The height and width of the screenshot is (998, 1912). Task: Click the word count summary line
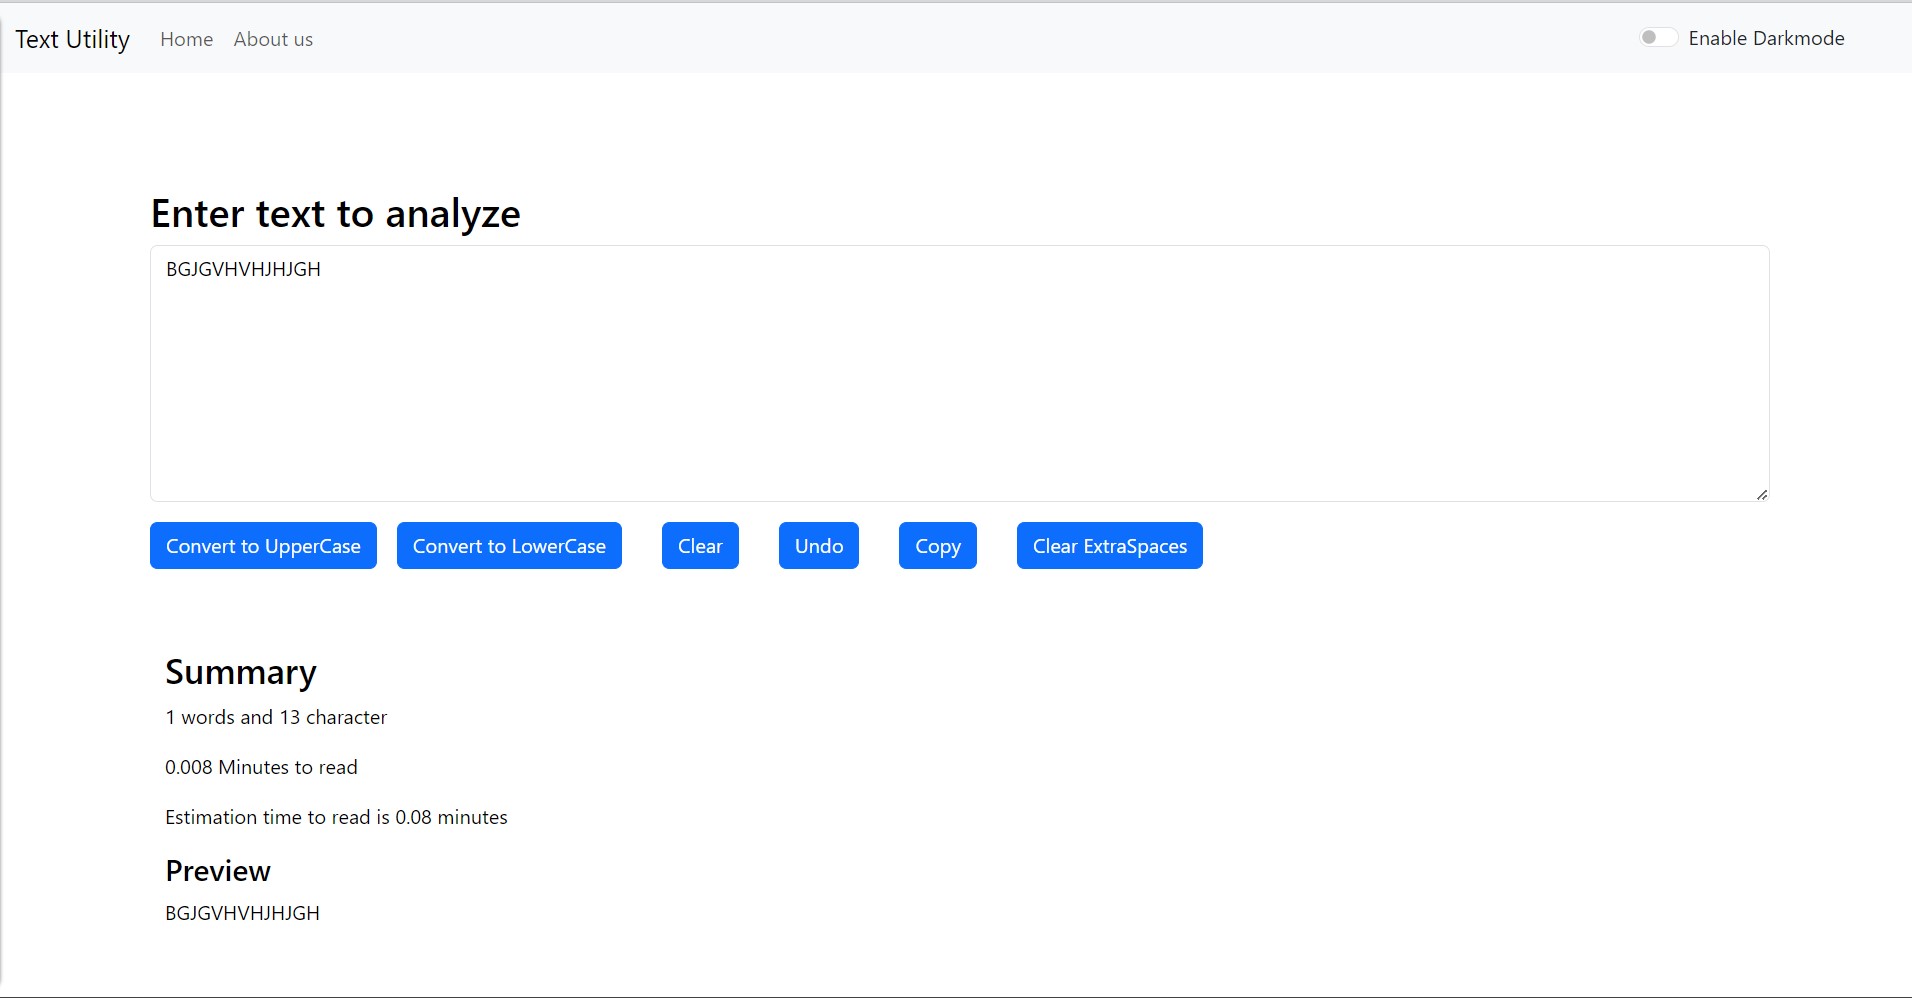pos(275,717)
